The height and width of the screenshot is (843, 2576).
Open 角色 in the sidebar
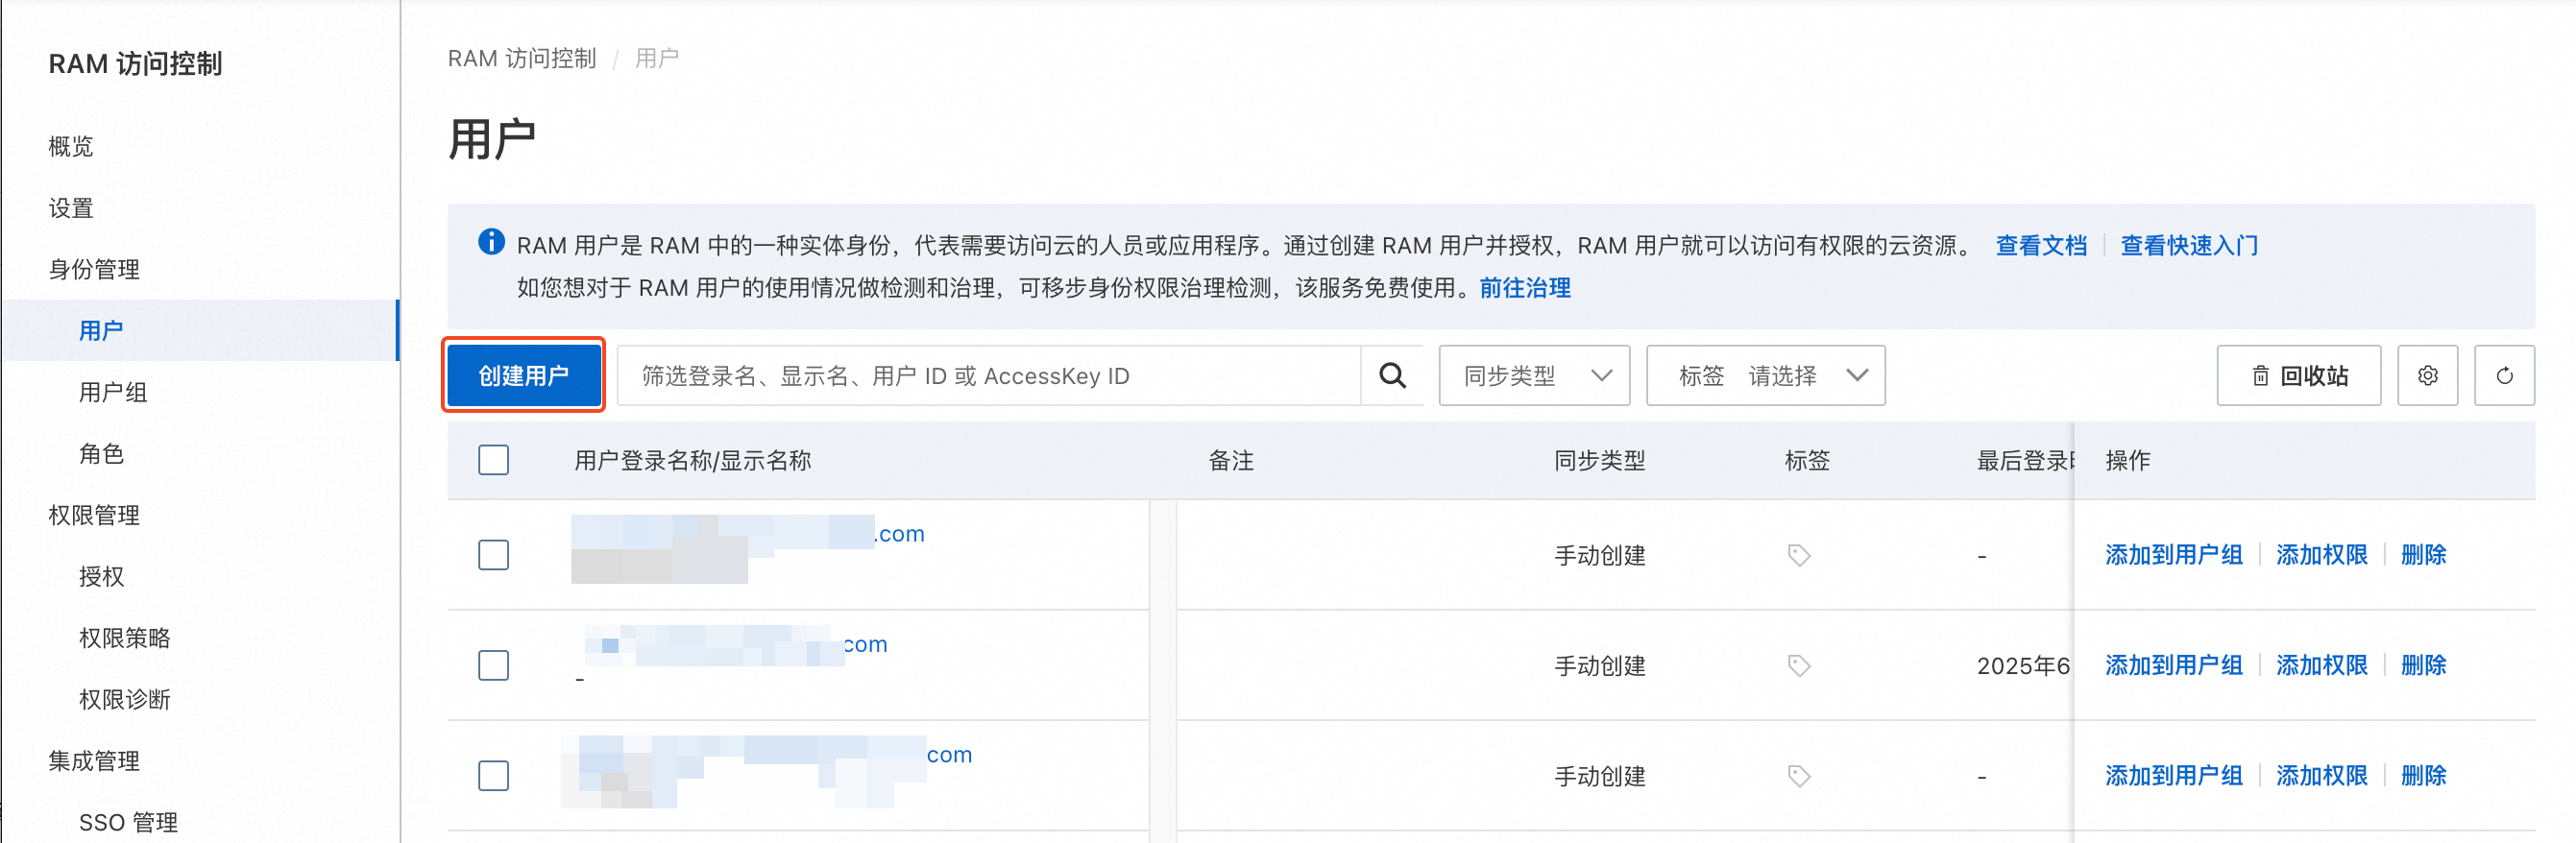coord(101,453)
